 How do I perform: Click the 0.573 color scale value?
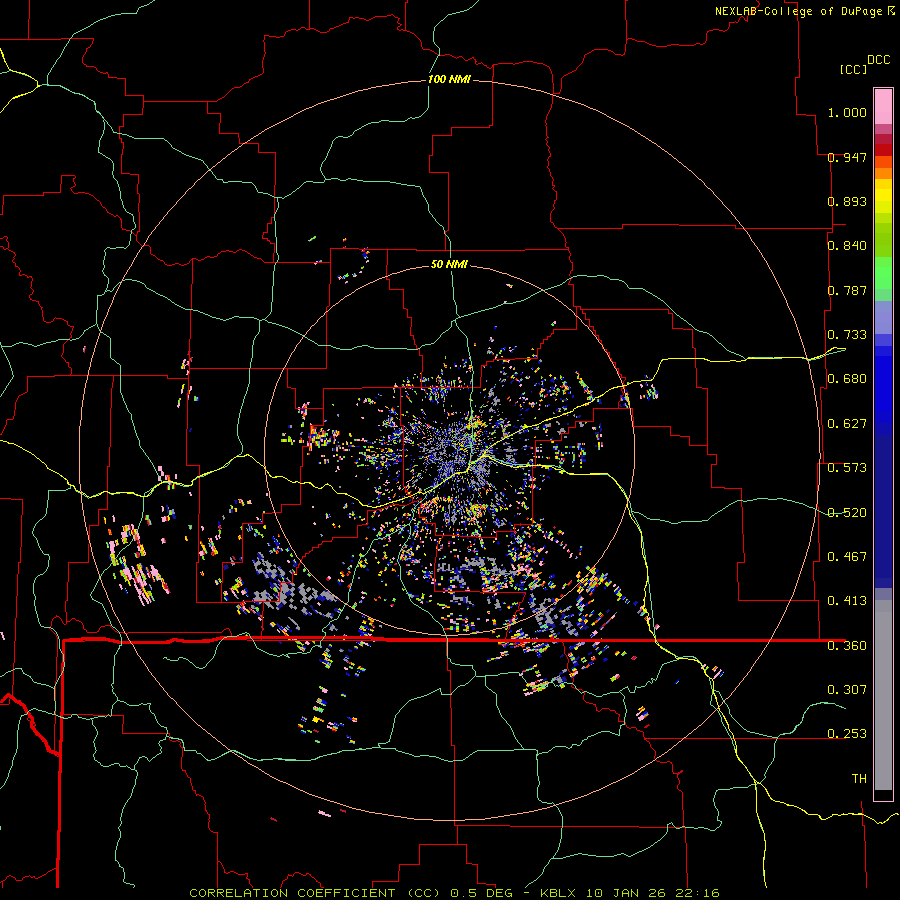(847, 468)
